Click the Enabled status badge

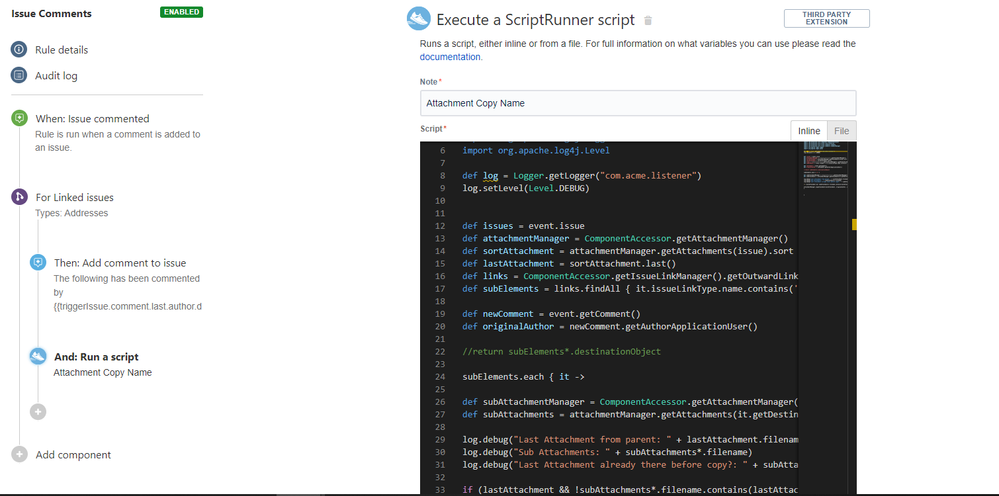pyautogui.click(x=182, y=12)
